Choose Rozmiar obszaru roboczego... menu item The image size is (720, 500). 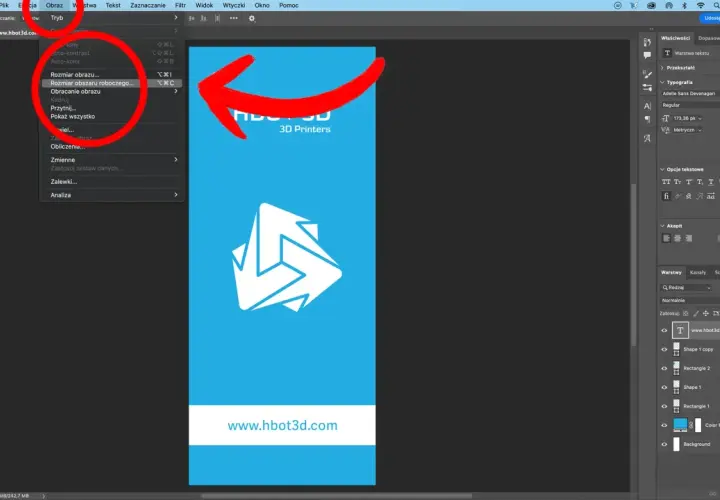tap(112, 83)
